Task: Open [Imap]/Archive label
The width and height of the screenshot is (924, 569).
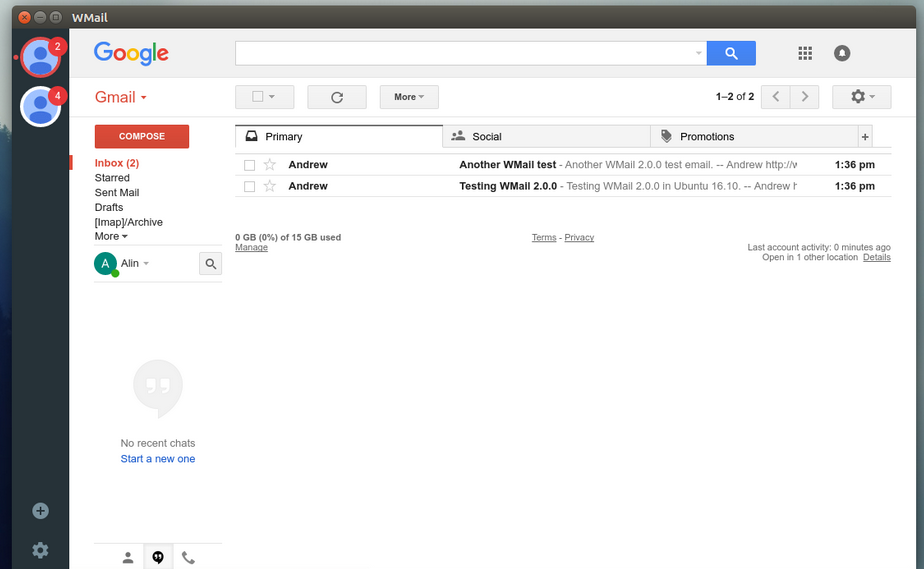Action: 128,222
